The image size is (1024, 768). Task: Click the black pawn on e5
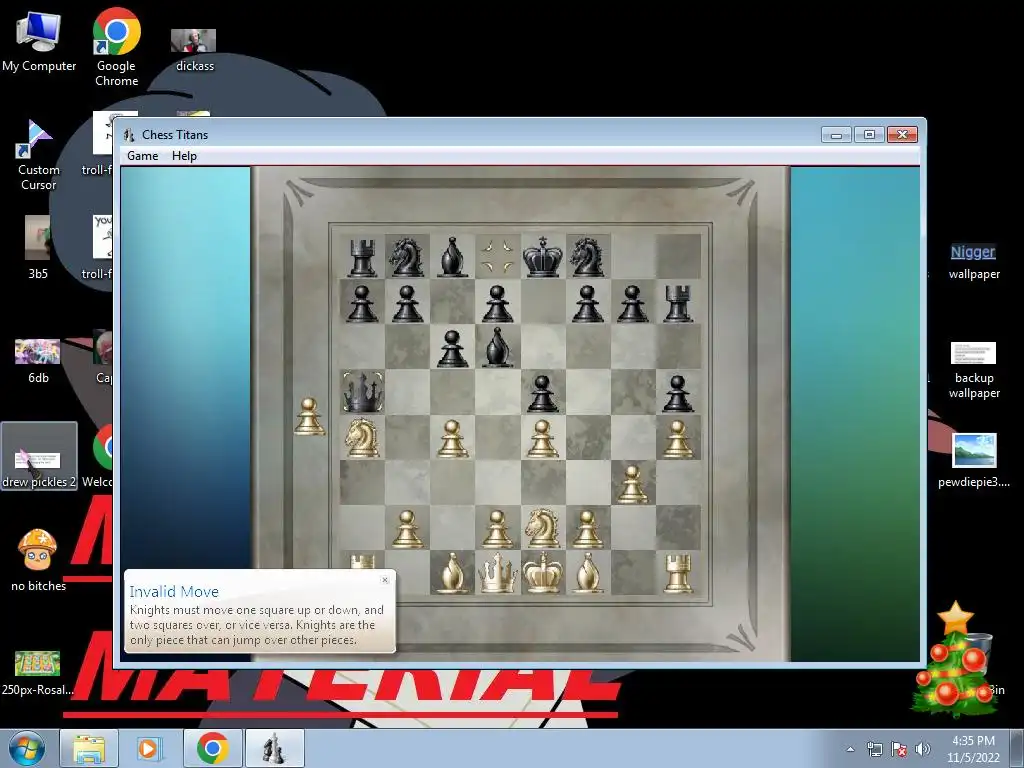pos(542,393)
